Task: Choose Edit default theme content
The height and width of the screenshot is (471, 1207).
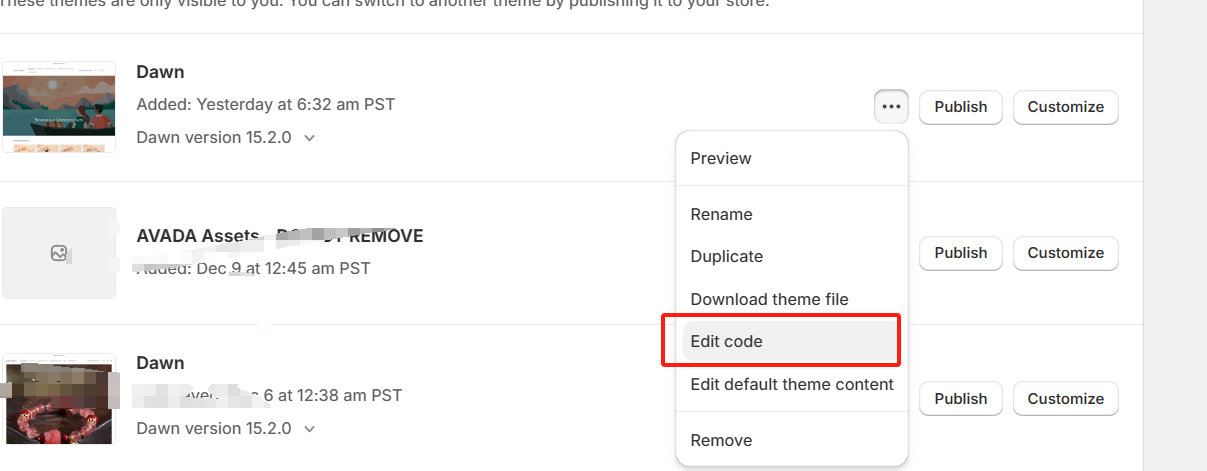Action: 792,384
